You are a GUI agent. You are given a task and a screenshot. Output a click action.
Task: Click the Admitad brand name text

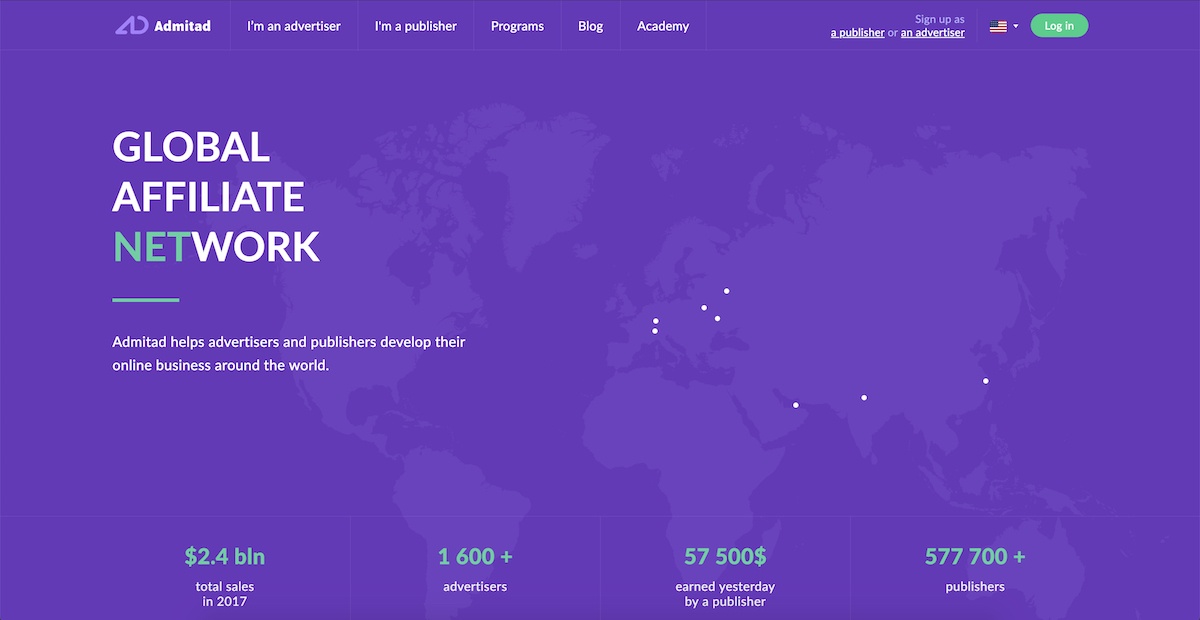tap(183, 26)
